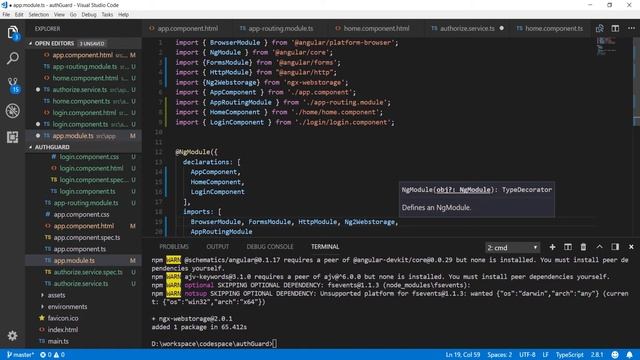The image size is (640, 360).
Task: Select the terminal instance dropdown 2: cmd
Action: (x=512, y=247)
